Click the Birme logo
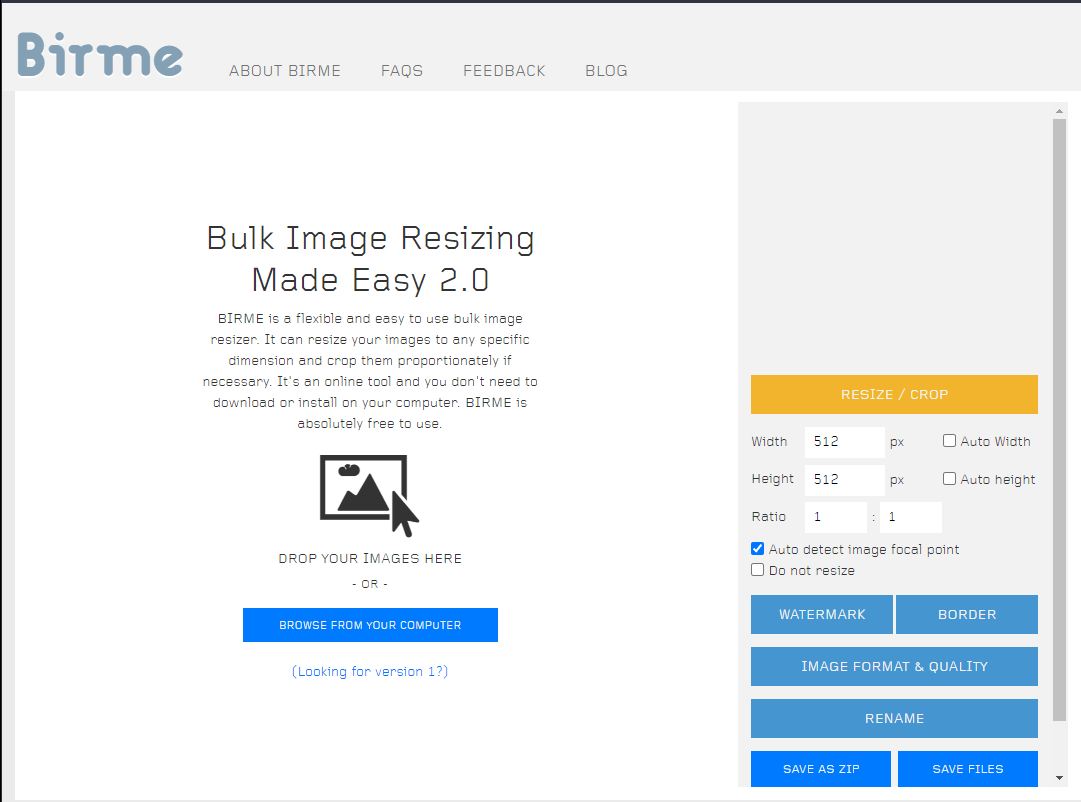 100,54
